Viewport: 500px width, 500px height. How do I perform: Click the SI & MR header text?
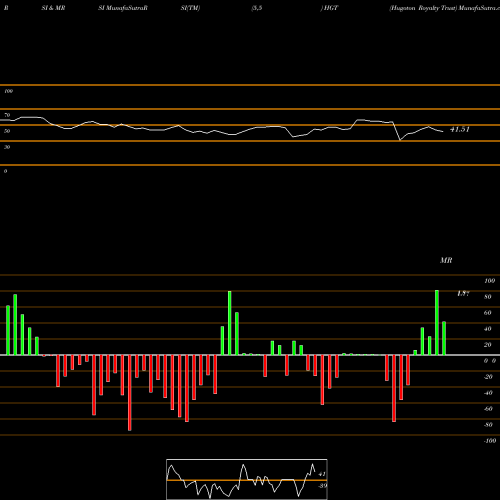pos(53,8)
